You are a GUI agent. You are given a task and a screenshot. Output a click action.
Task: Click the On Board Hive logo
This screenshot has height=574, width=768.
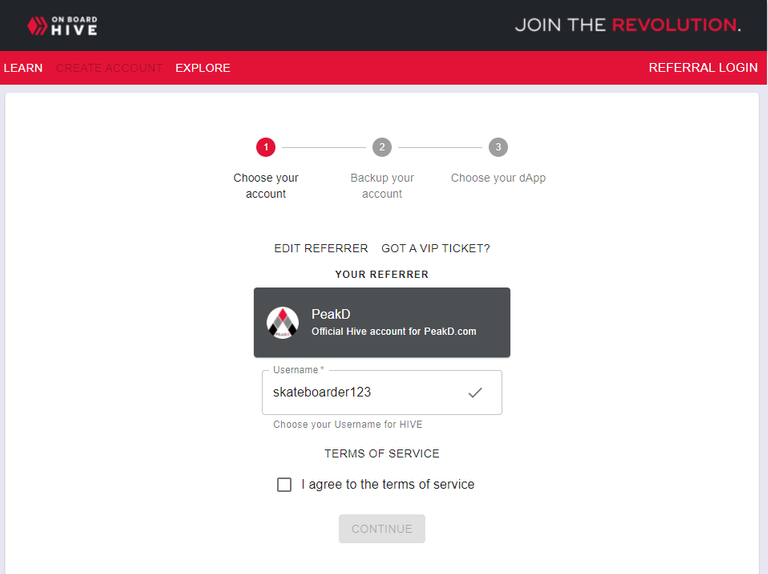[62, 26]
